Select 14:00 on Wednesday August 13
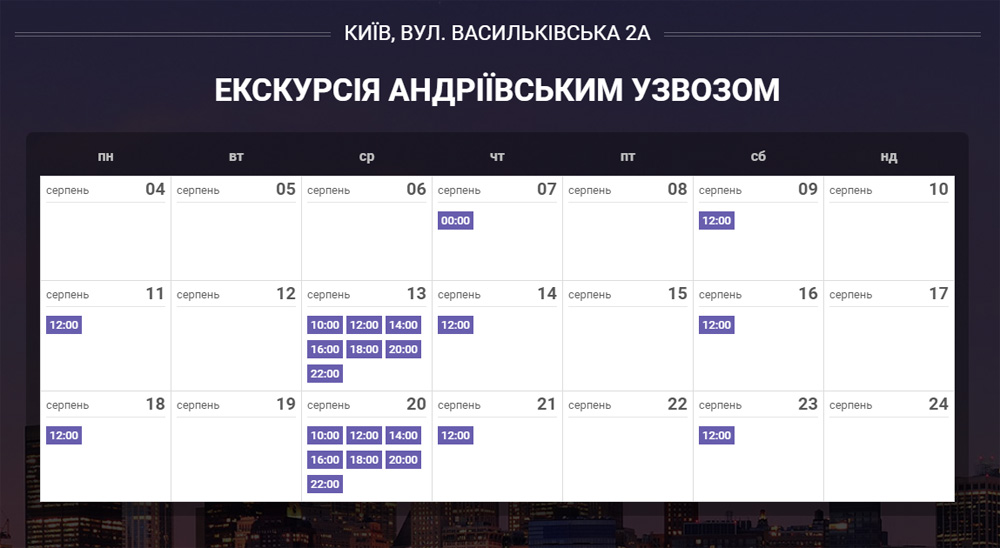The width and height of the screenshot is (1000, 548). [403, 325]
